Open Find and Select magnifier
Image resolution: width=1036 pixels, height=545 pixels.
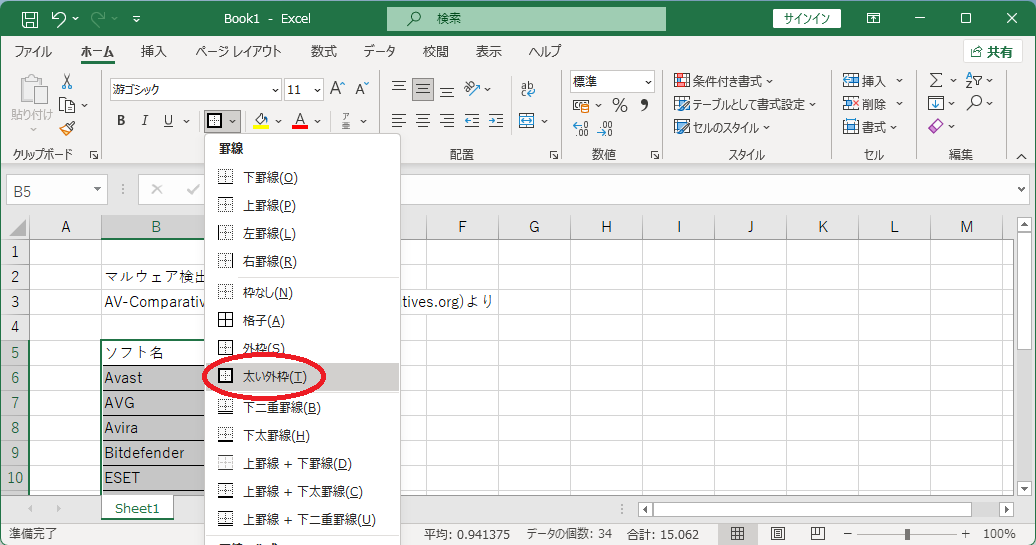click(x=975, y=104)
